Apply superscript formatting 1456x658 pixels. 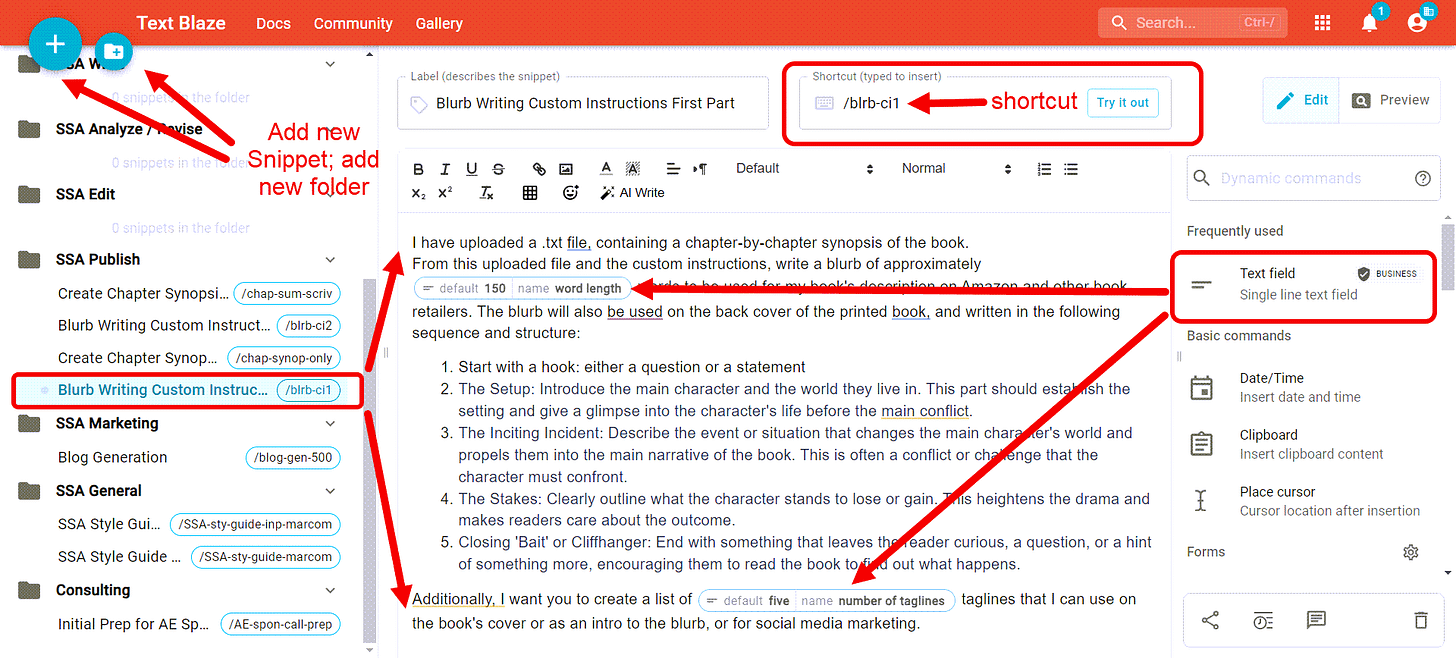coord(445,193)
